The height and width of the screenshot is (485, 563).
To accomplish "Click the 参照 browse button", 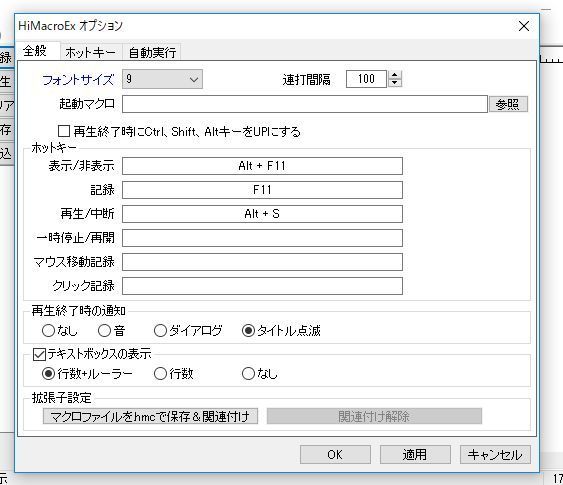I will [508, 104].
